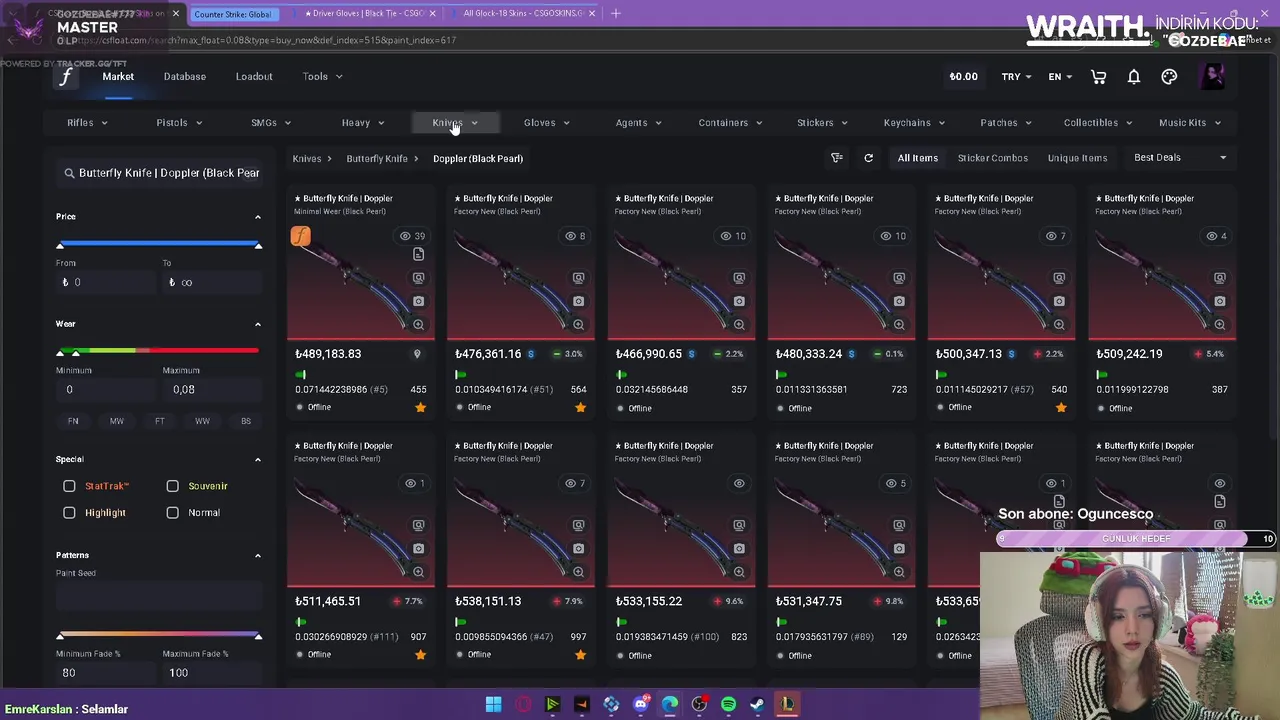Click the Knives breadcrumb link
Image resolution: width=1280 pixels, height=720 pixels.
[307, 159]
